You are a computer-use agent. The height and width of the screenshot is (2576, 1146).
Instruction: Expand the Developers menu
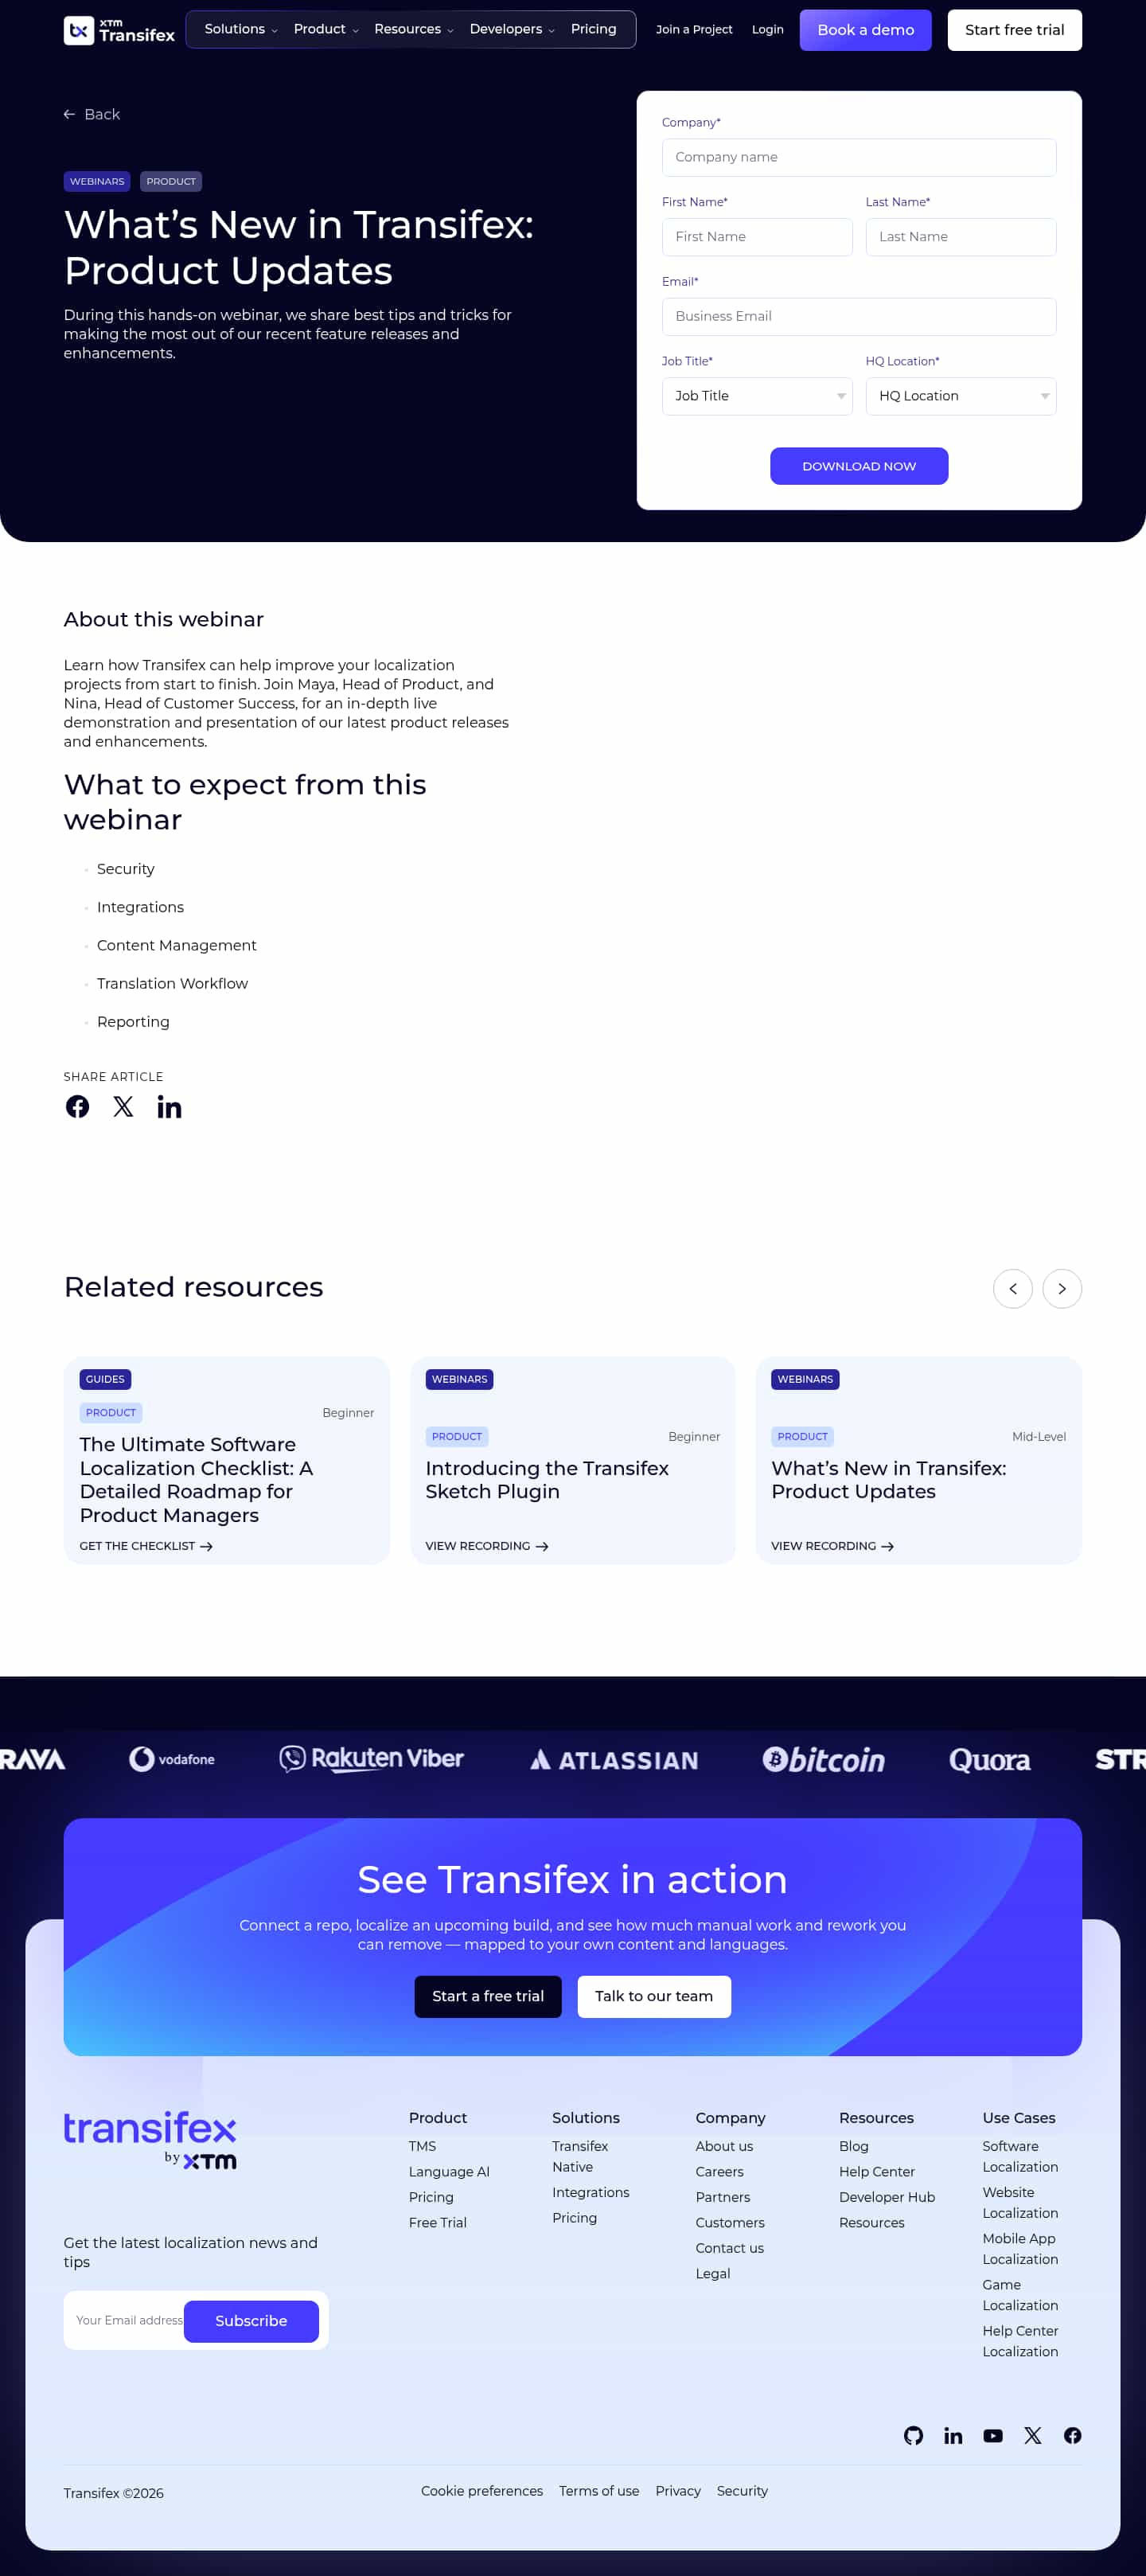tap(512, 29)
